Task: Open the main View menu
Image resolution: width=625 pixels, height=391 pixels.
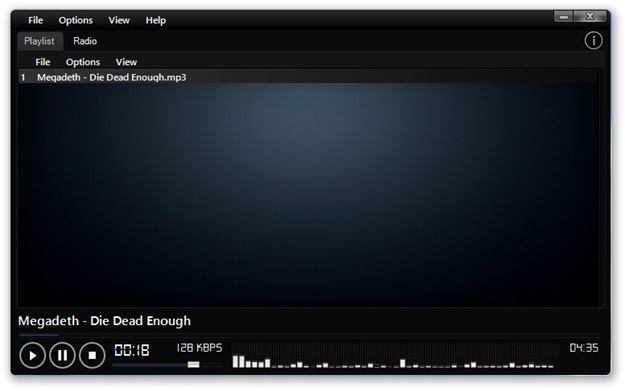Action: click(x=119, y=20)
